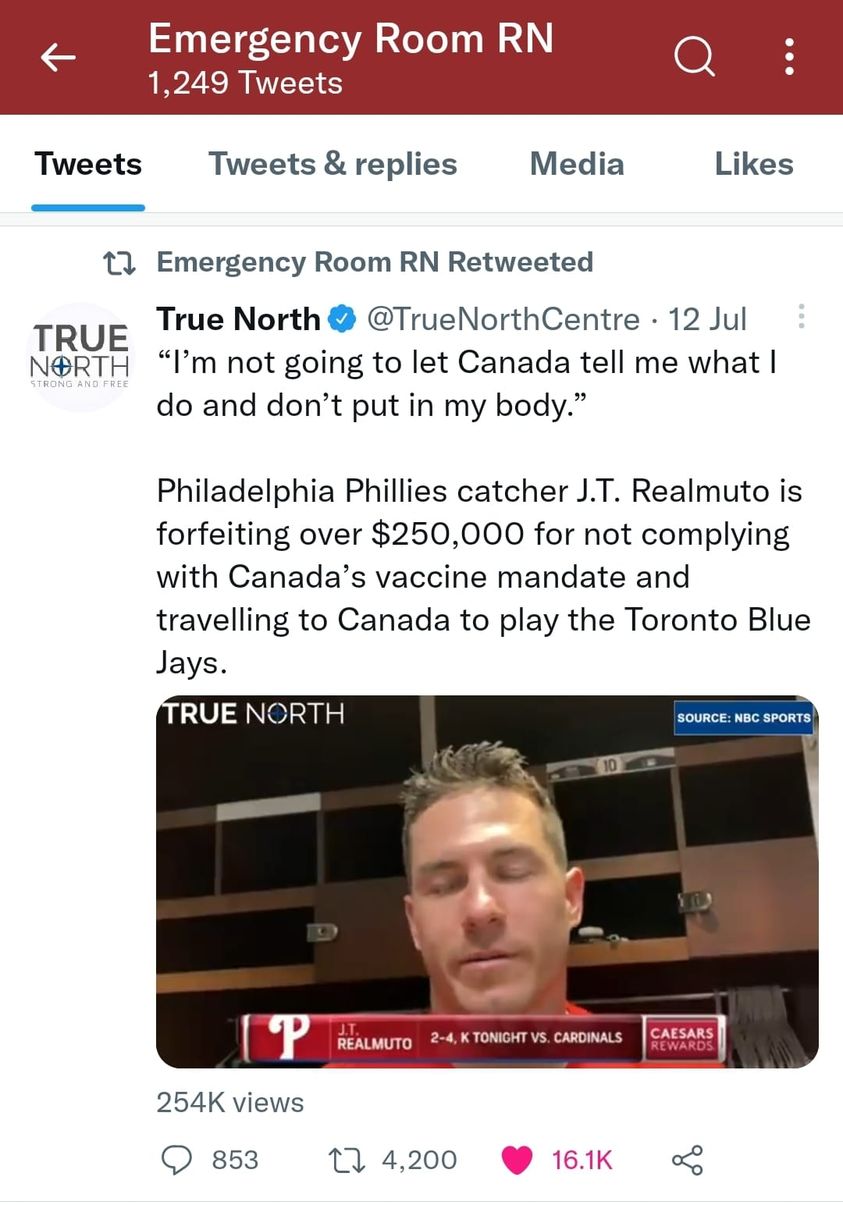Share the tweet via share icon

click(687, 1159)
